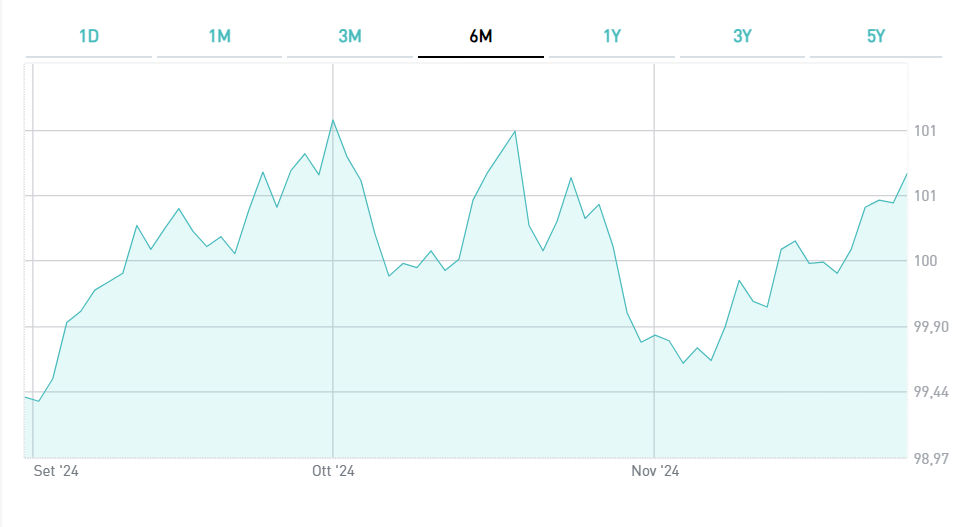Select the 1M time range tab
The image size is (975, 527).
(219, 37)
